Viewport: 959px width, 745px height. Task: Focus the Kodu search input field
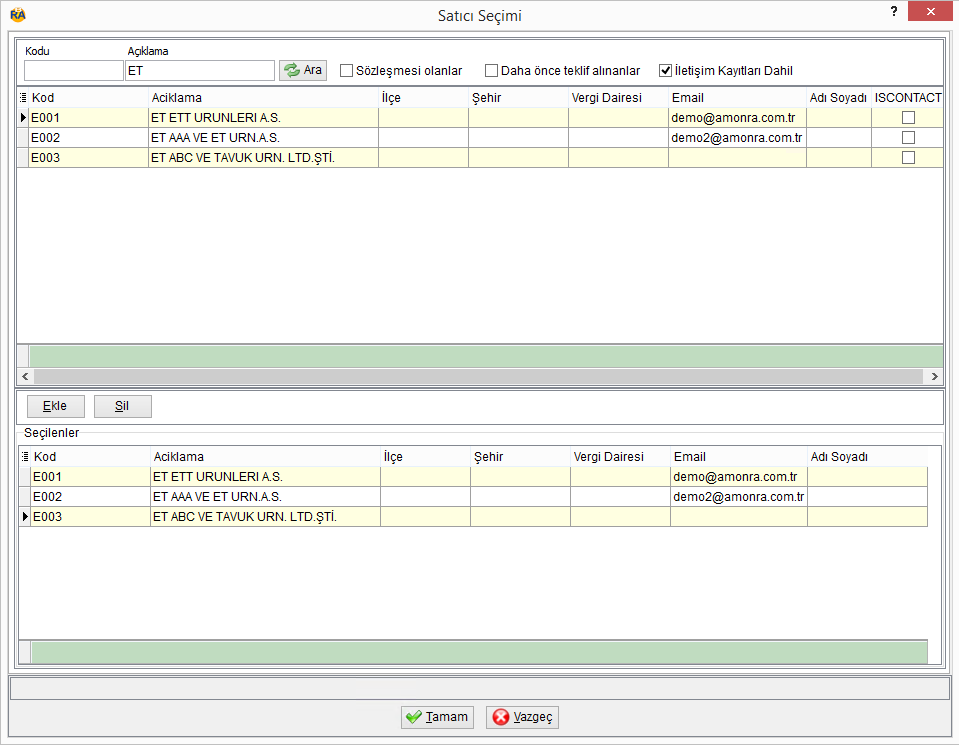pyautogui.click(x=74, y=70)
